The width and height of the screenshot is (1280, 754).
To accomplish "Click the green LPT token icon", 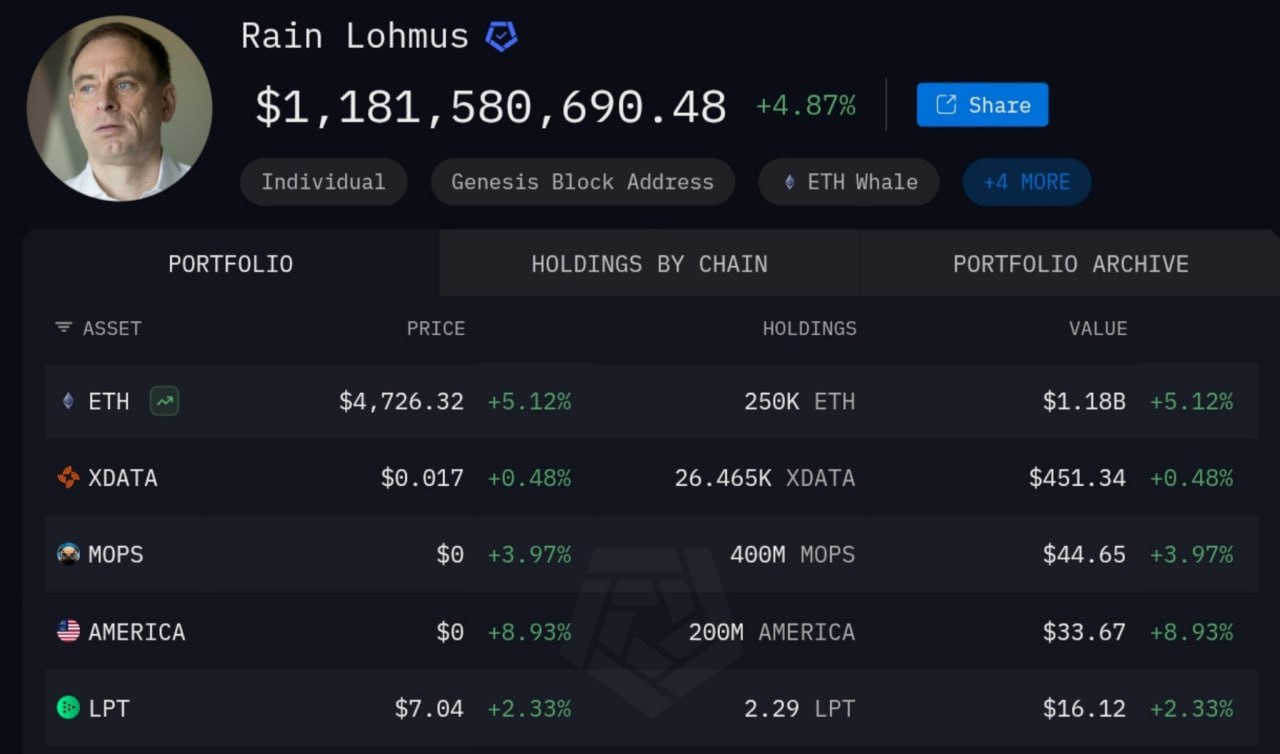I will pyautogui.click(x=68, y=708).
